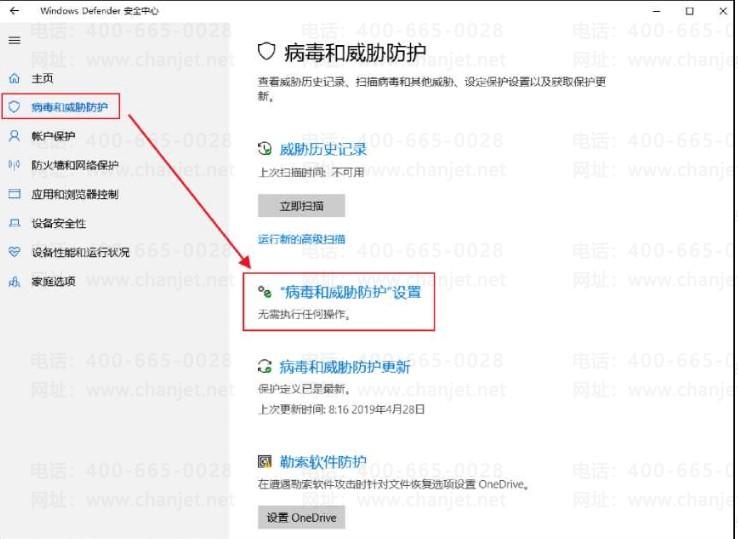Viewport: 738px width, 539px height.
Task: Click the gear icon beside "病毒和威胁防护"设置
Action: pos(265,292)
